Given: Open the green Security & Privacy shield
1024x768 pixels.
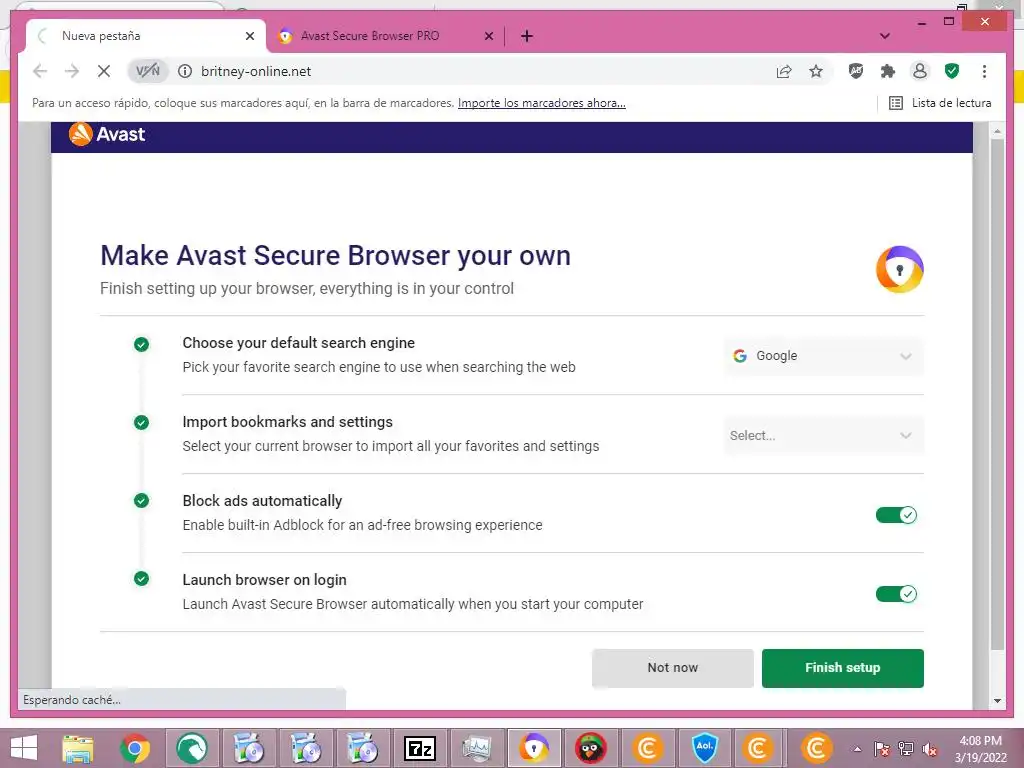Looking at the screenshot, I should pos(952,71).
